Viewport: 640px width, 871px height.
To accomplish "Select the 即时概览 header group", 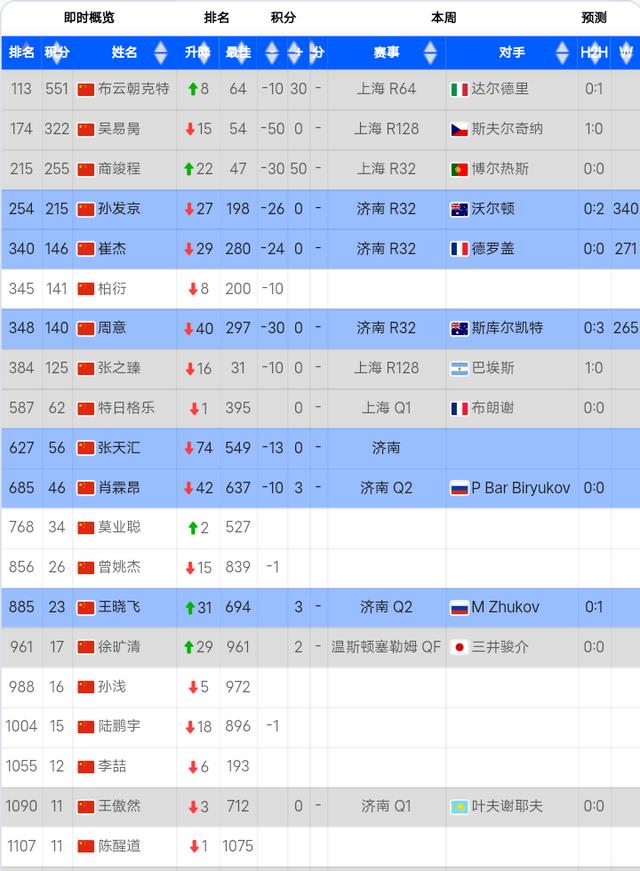I will click(x=89, y=17).
